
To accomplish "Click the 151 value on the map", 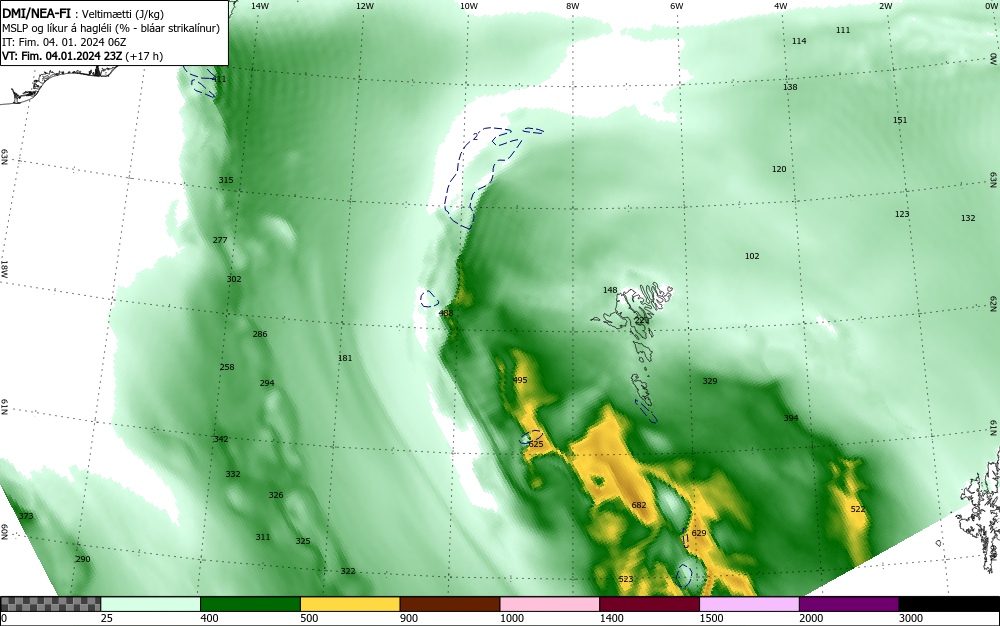I will [x=900, y=120].
